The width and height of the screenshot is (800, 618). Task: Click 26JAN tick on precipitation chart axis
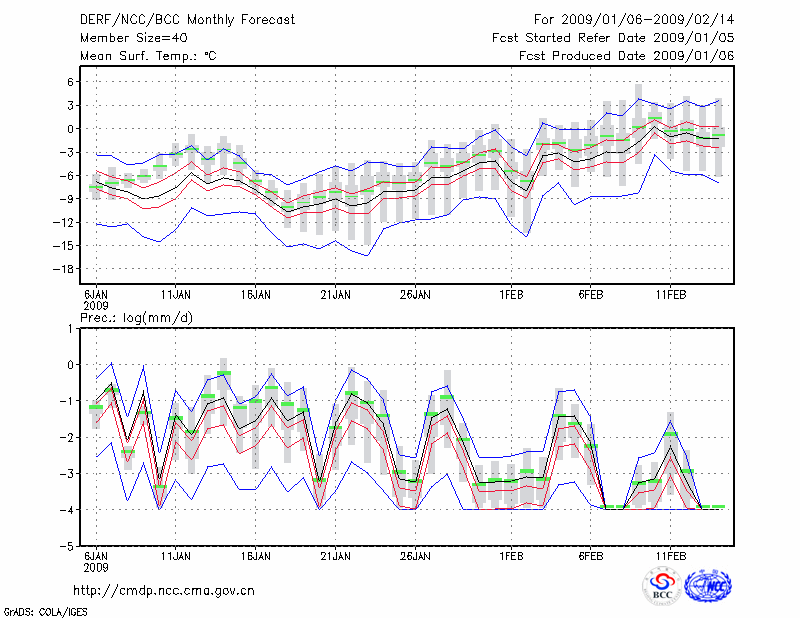tap(415, 554)
